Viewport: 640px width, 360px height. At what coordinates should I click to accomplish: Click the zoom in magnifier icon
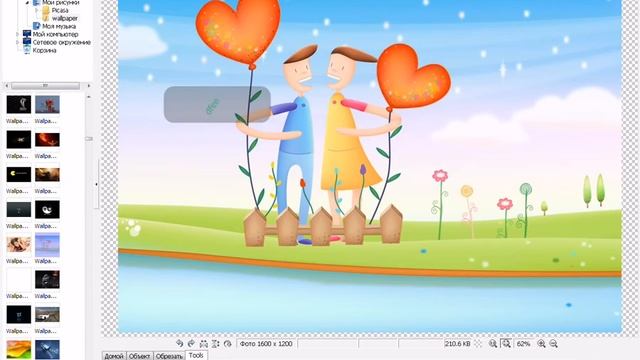point(541,344)
